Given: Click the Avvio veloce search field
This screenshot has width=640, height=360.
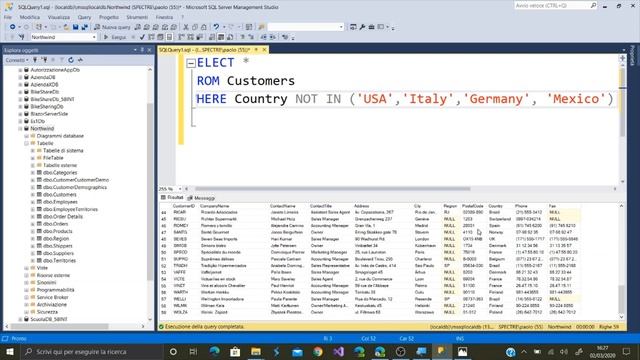Looking at the screenshot, I should point(551,5).
